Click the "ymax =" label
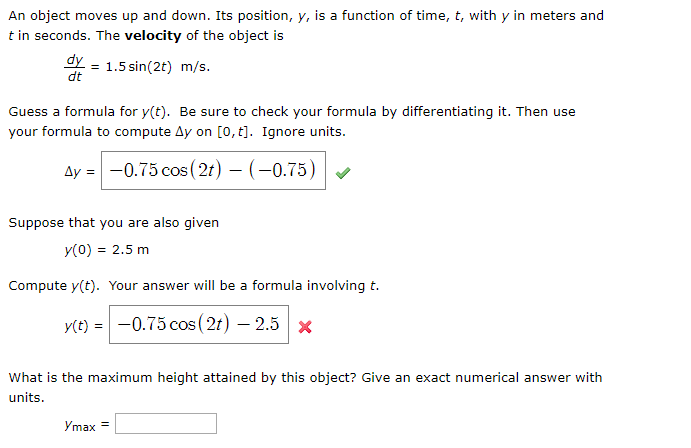Viewport: 691px width, 448px height. (x=85, y=425)
